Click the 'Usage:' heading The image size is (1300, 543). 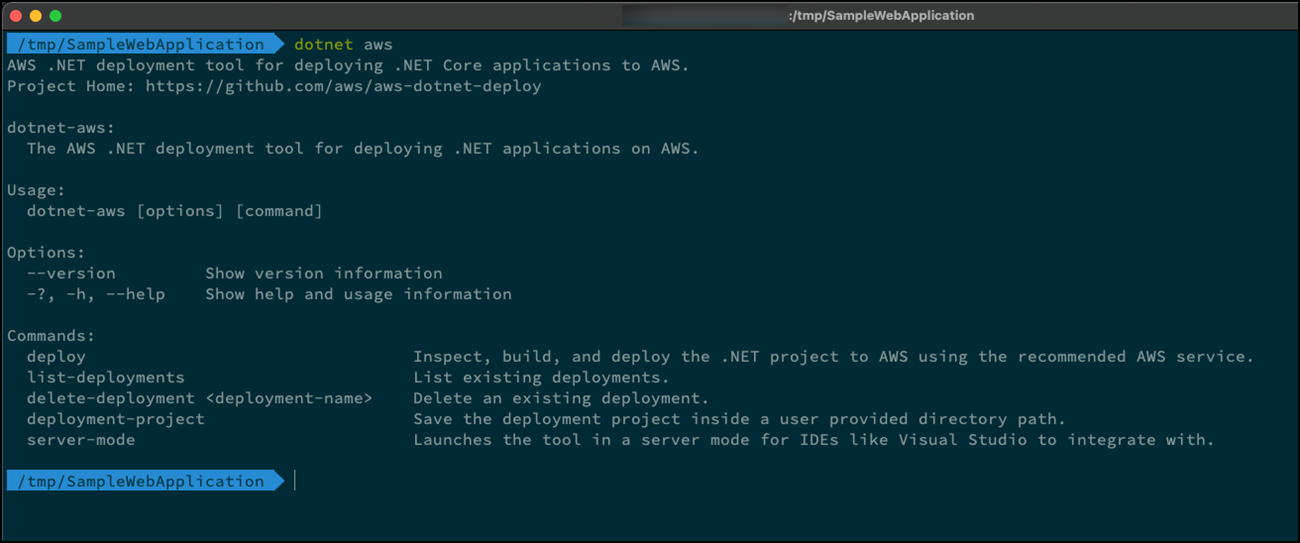coord(36,190)
